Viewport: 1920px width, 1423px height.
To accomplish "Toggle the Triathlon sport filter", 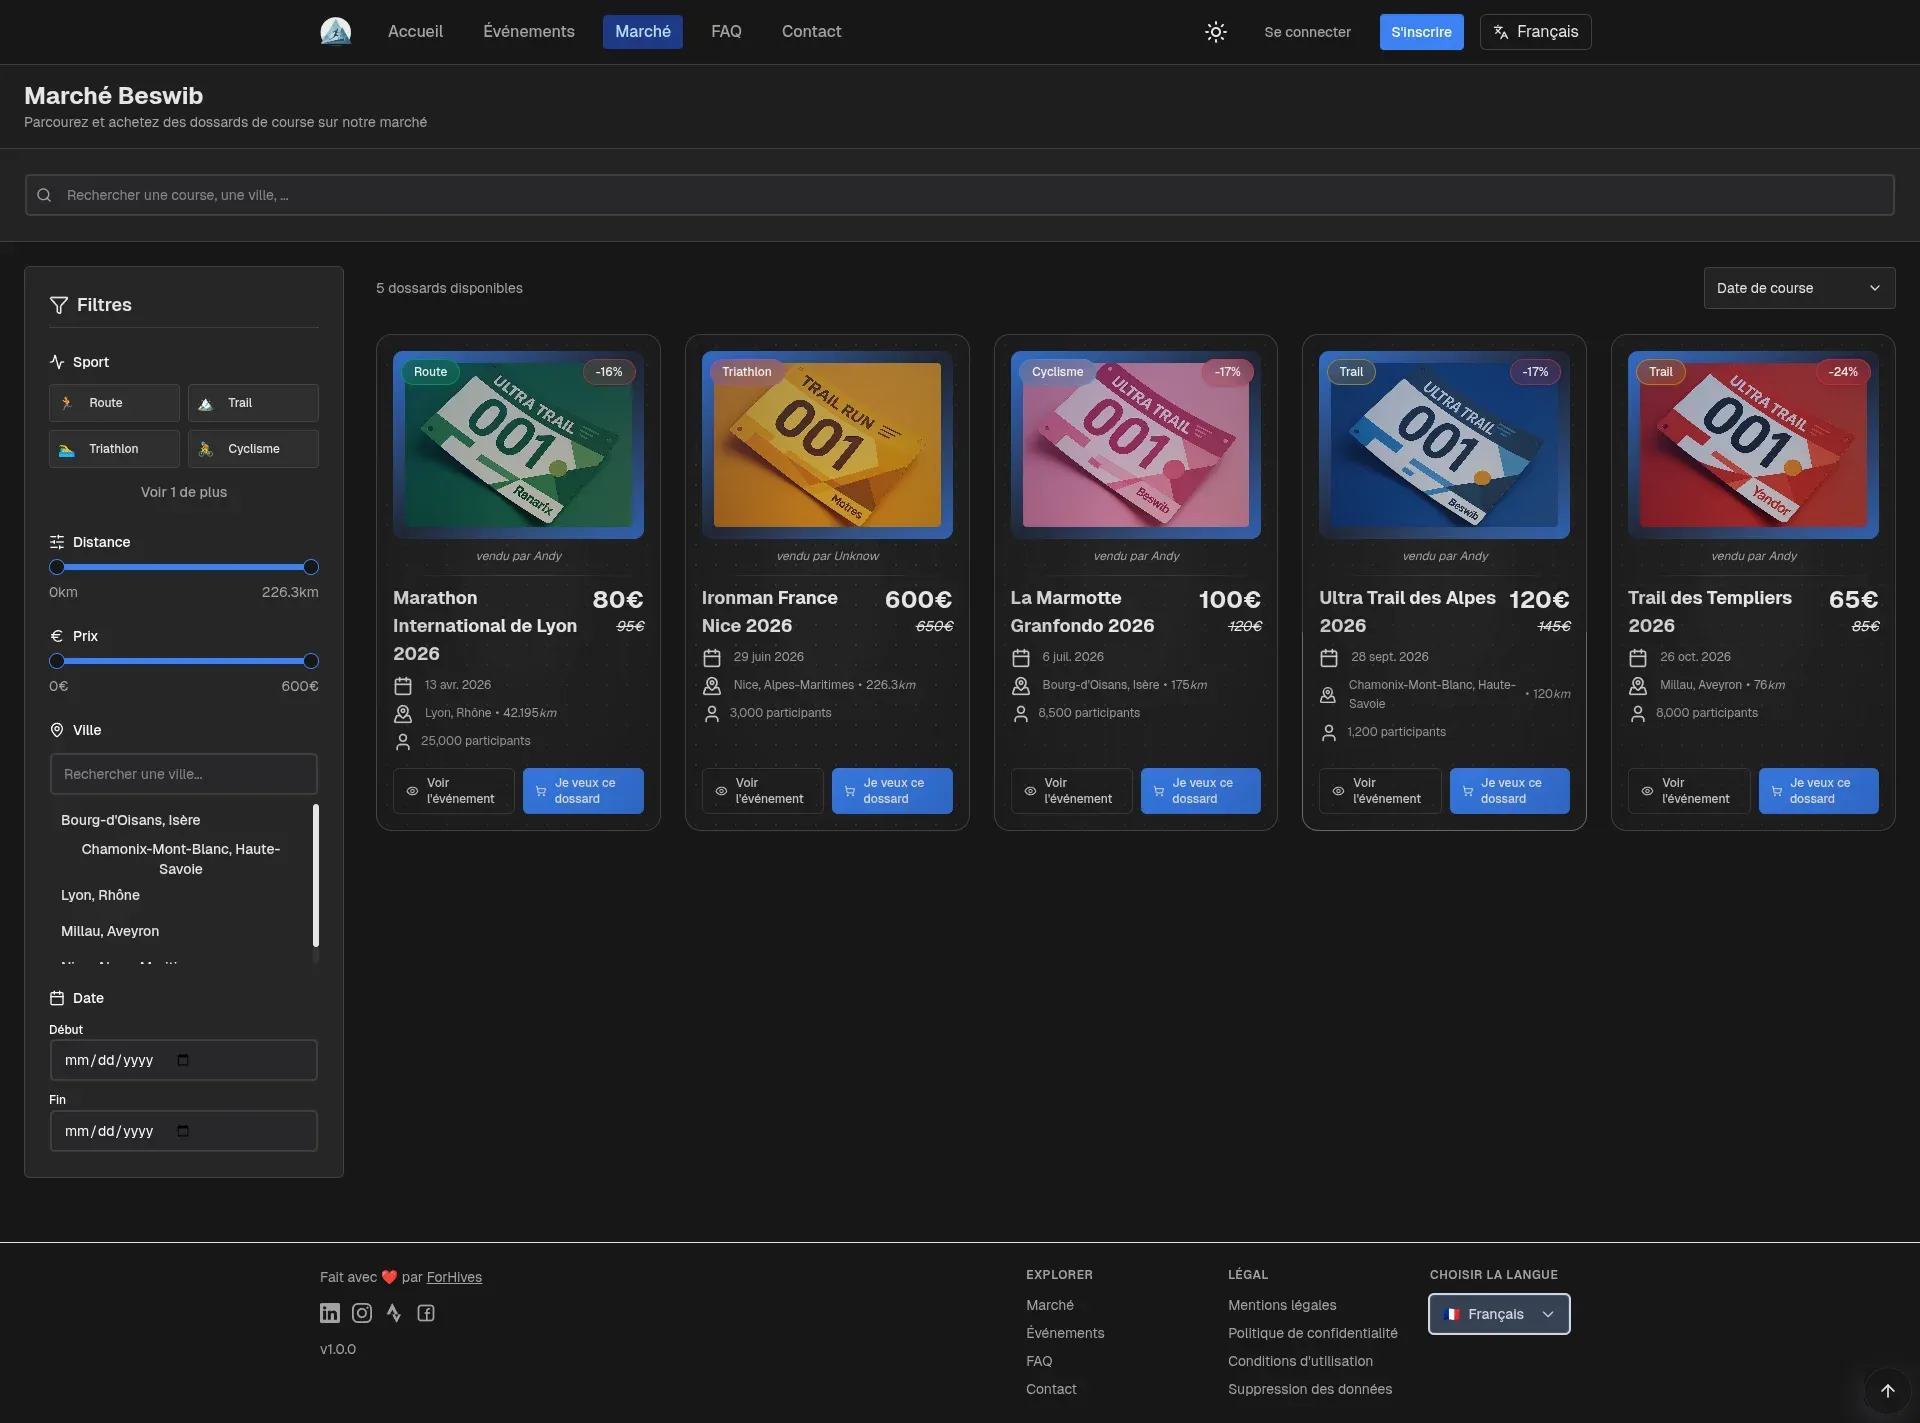I will tap(114, 449).
